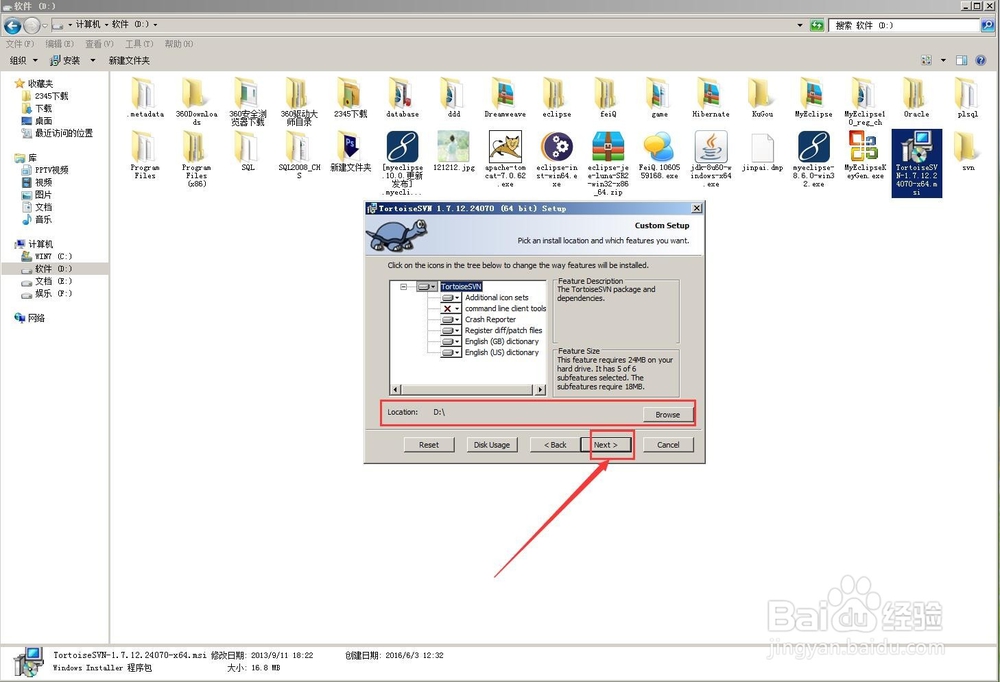Select the Program Files (x86) folder
This screenshot has height=682, width=1000.
[x=196, y=159]
